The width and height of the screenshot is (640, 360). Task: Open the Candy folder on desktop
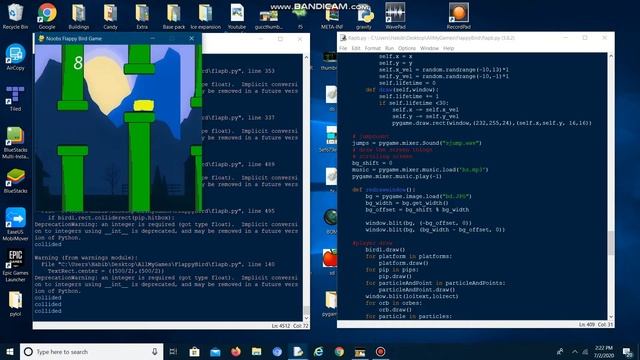point(110,16)
